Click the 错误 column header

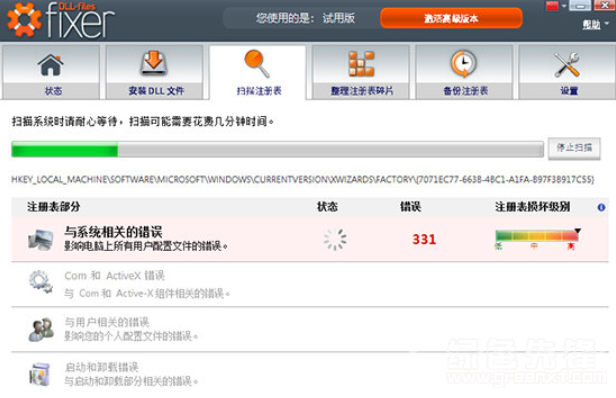410,207
